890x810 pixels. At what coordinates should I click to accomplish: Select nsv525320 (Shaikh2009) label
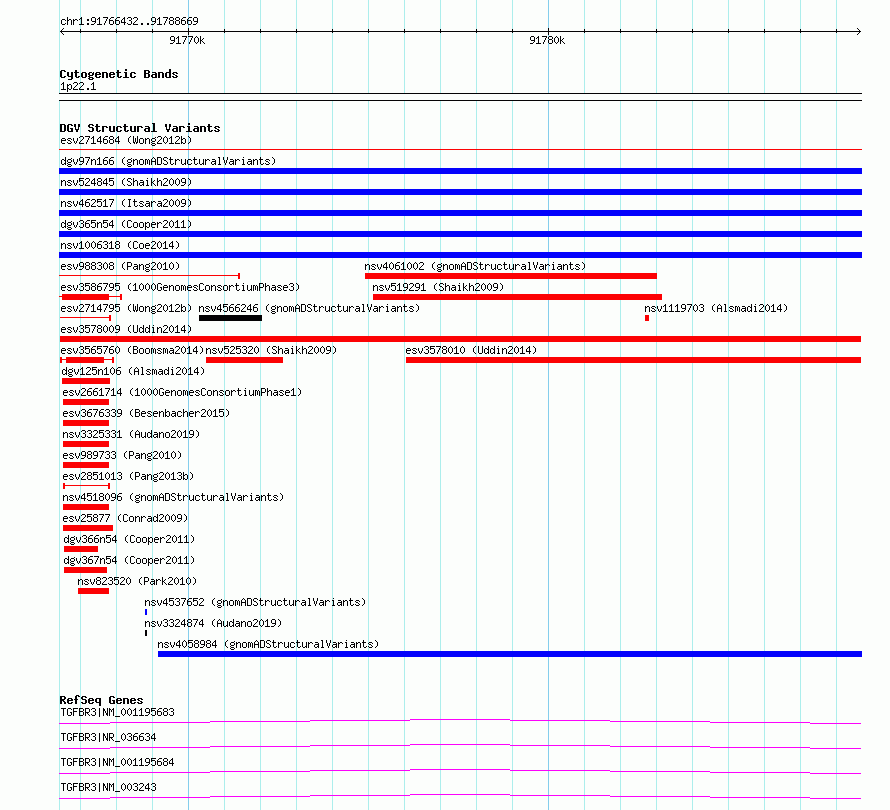pos(271,350)
